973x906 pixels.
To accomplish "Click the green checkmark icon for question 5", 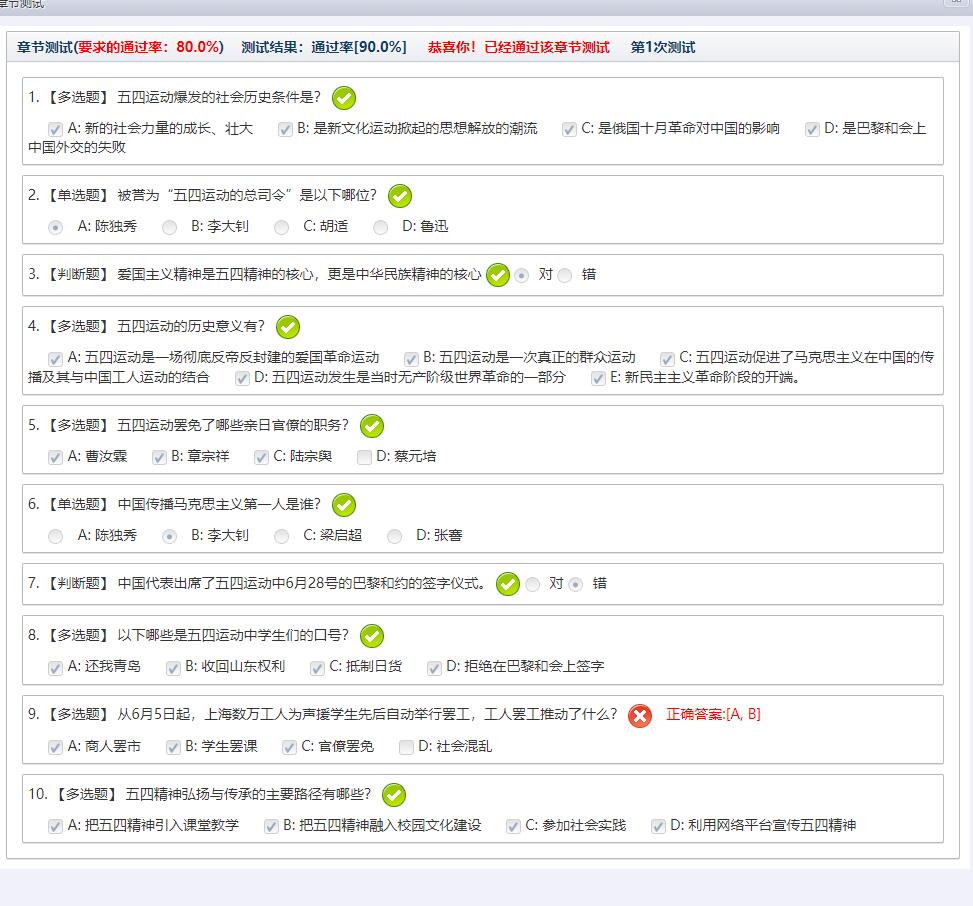I will [372, 426].
